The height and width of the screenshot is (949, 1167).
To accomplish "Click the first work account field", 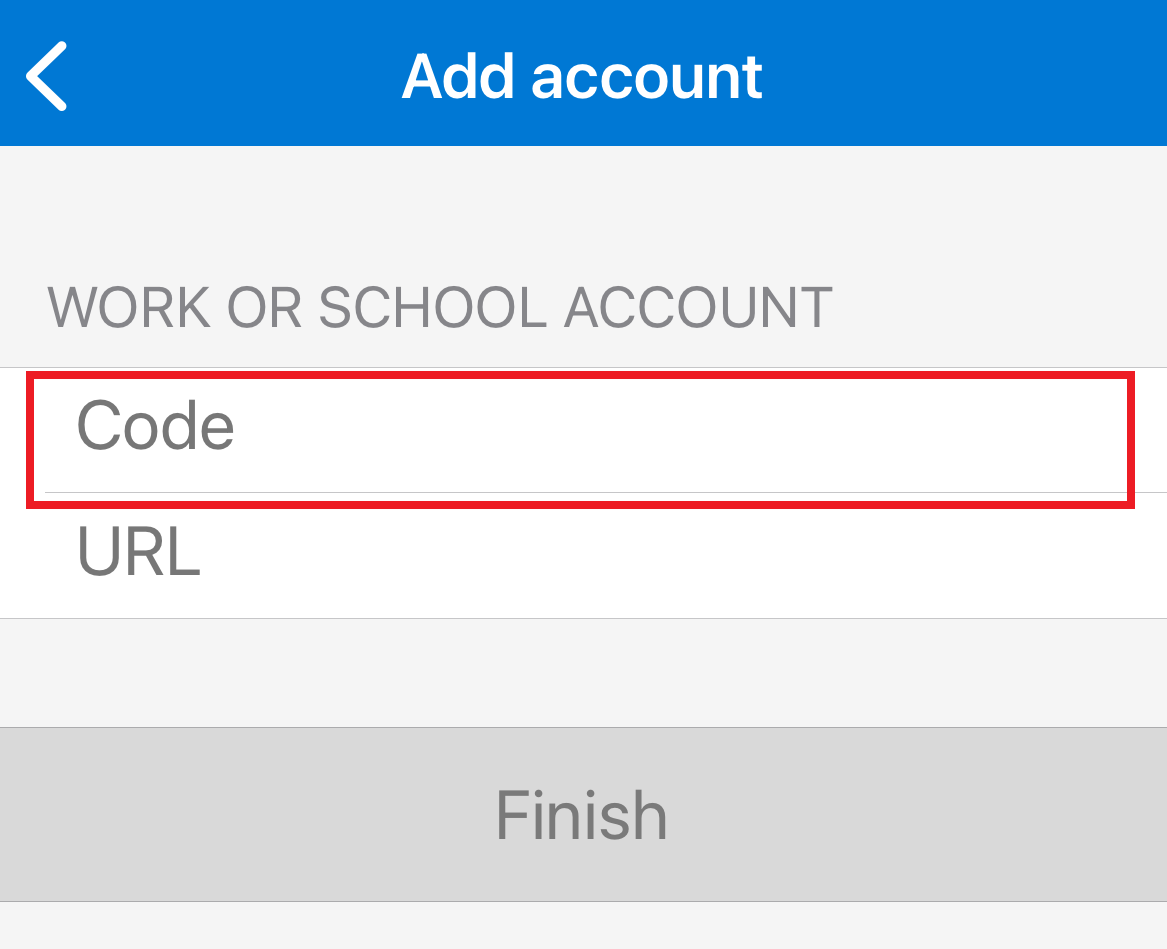I will [x=580, y=430].
